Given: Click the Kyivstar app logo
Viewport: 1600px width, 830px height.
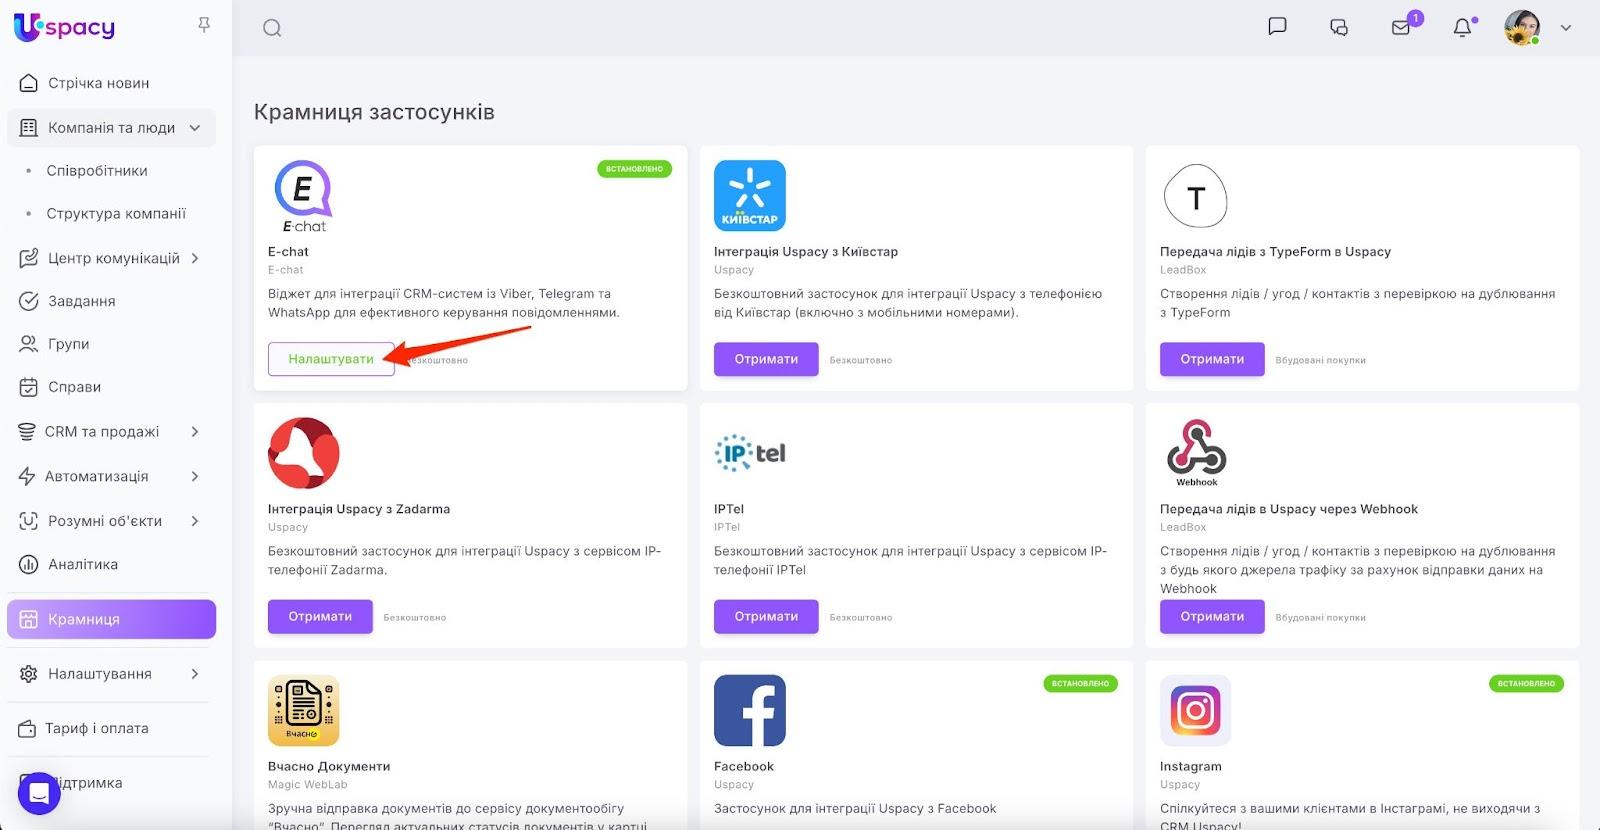Looking at the screenshot, I should coord(750,196).
